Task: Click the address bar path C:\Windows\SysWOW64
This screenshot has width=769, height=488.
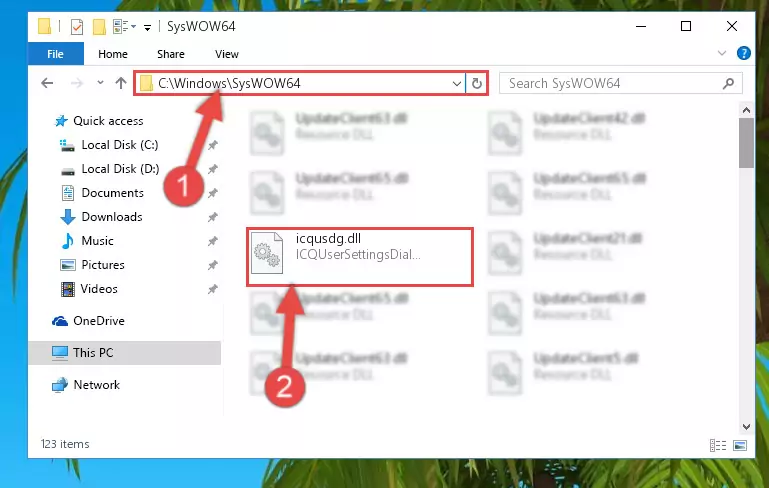Action: (x=229, y=83)
